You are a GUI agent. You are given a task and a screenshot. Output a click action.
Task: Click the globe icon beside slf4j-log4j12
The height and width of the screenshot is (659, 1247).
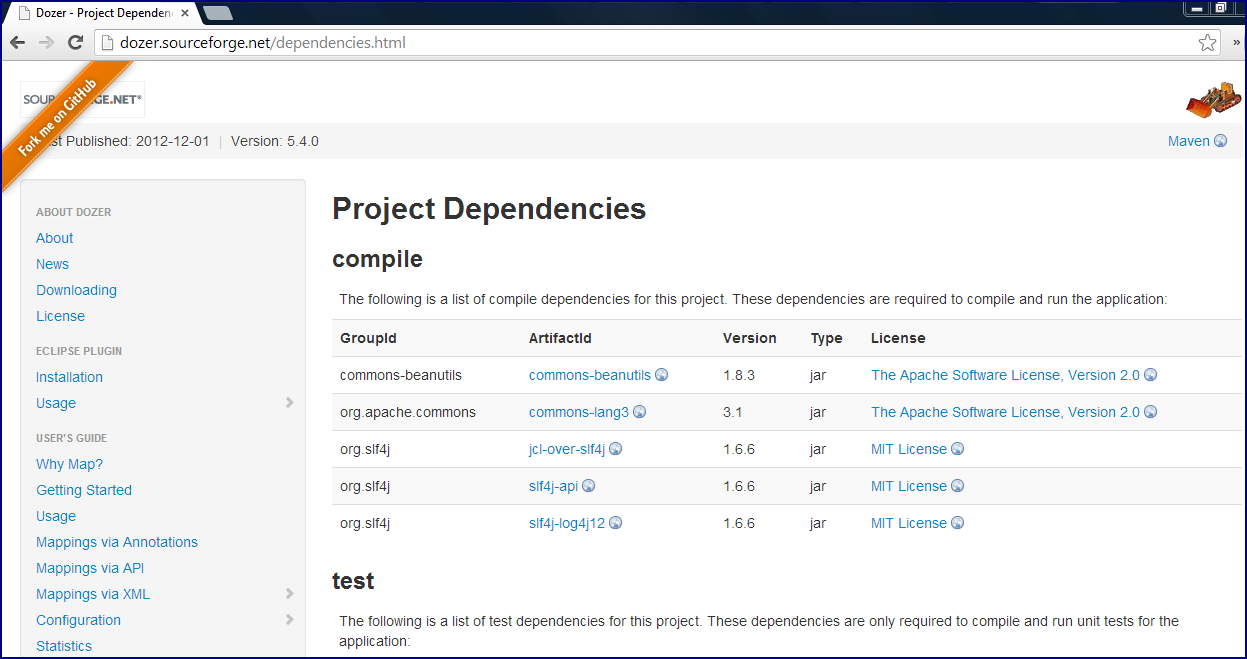click(616, 522)
